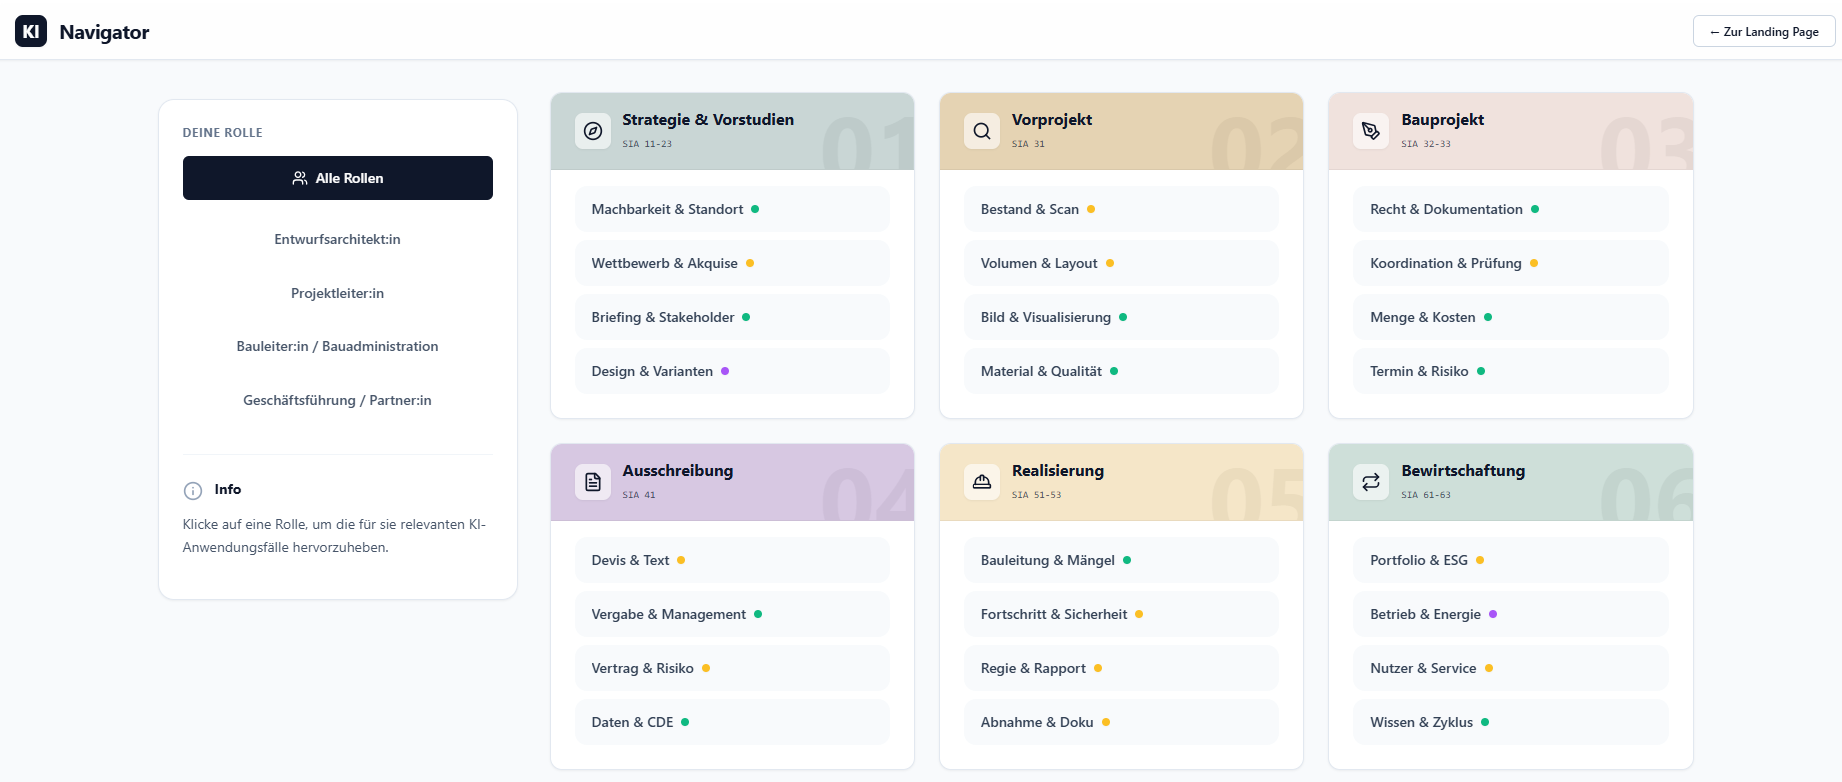The width and height of the screenshot is (1842, 782).
Task: Click the compass icon on Strategie & Vorstudien card
Action: pos(593,131)
